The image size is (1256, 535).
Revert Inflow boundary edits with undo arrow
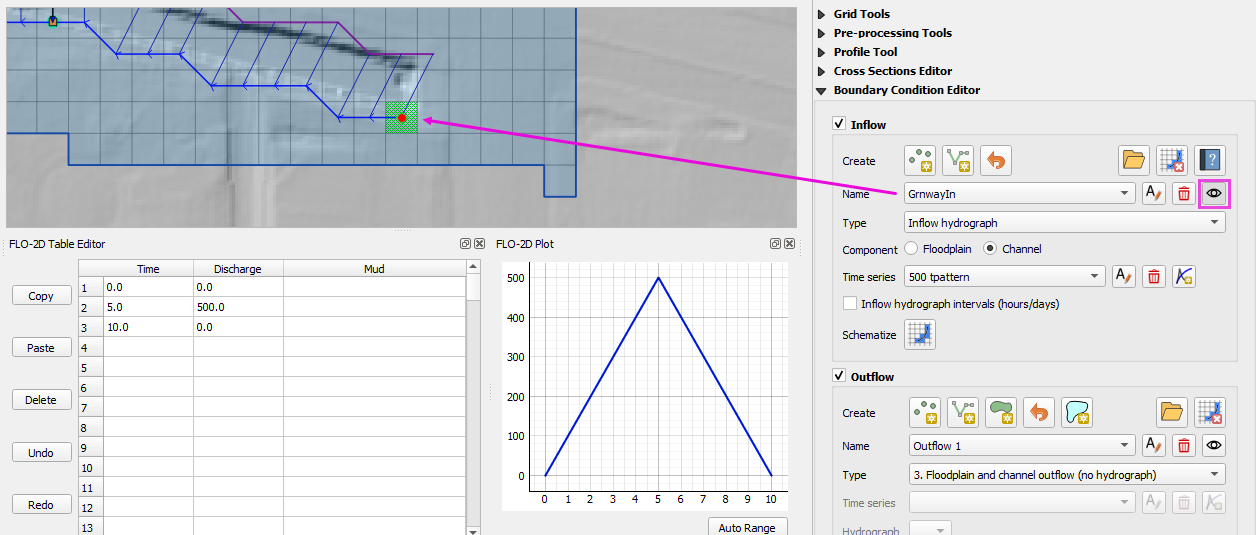(996, 160)
